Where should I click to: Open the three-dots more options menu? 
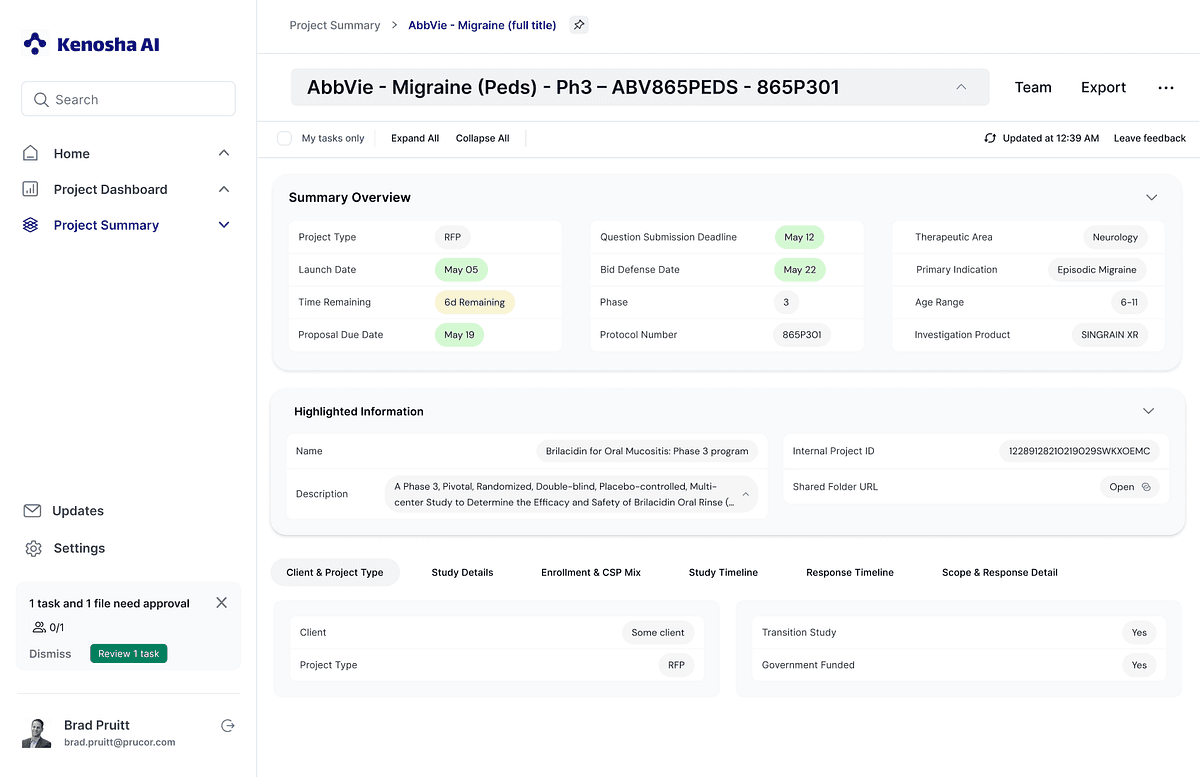pyautogui.click(x=1165, y=88)
